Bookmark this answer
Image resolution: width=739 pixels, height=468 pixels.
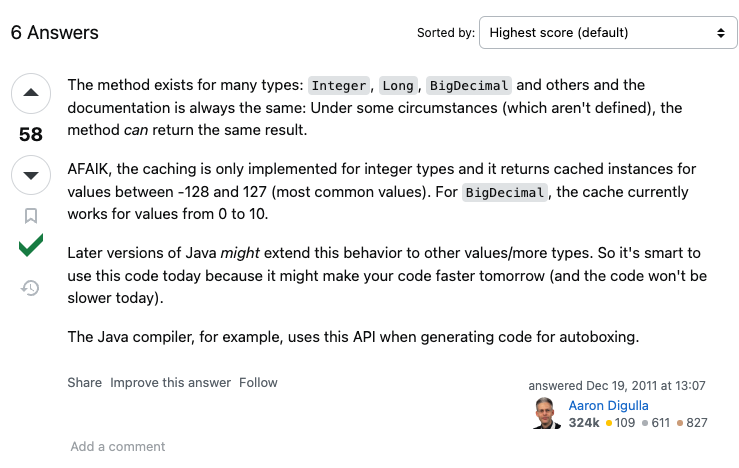click(x=31, y=216)
